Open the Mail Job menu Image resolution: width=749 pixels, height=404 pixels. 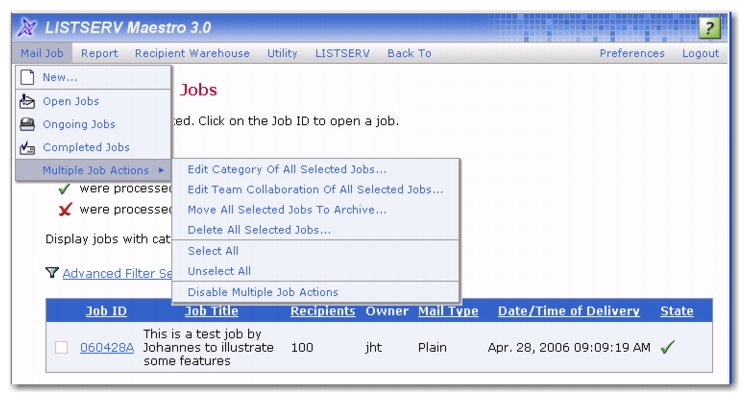tap(42, 53)
